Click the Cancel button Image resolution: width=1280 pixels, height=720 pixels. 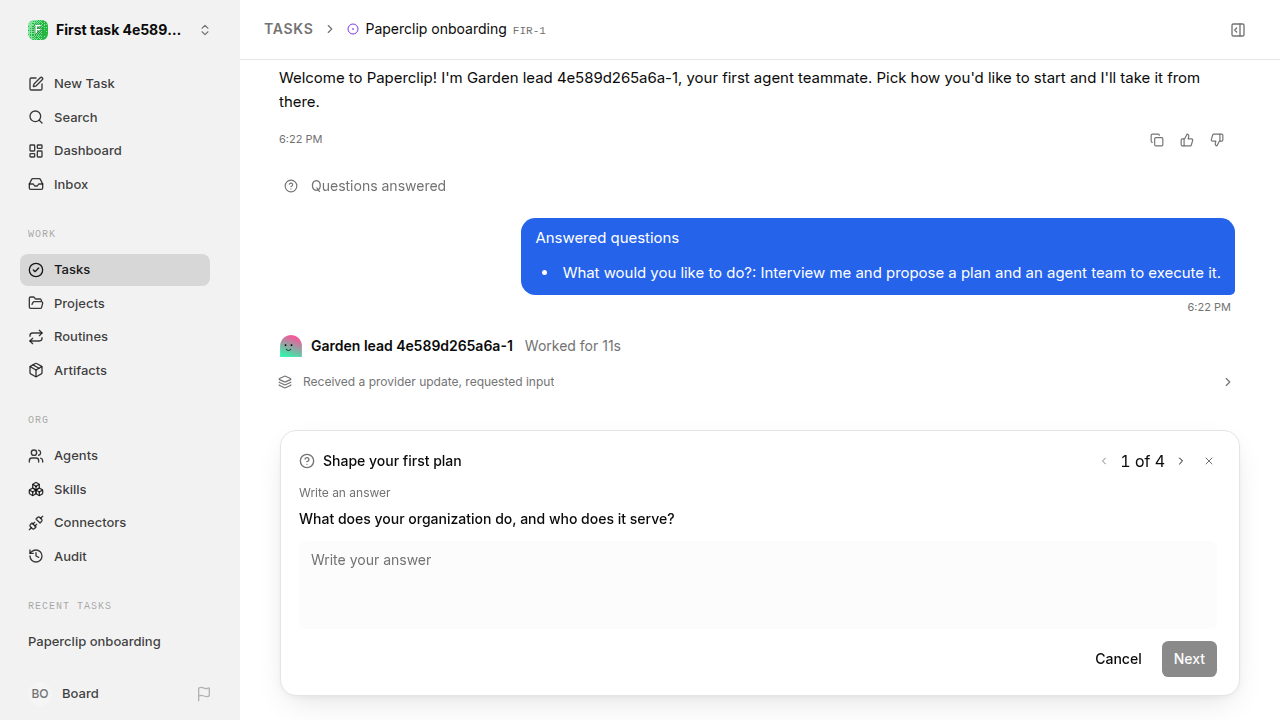tap(1118, 659)
